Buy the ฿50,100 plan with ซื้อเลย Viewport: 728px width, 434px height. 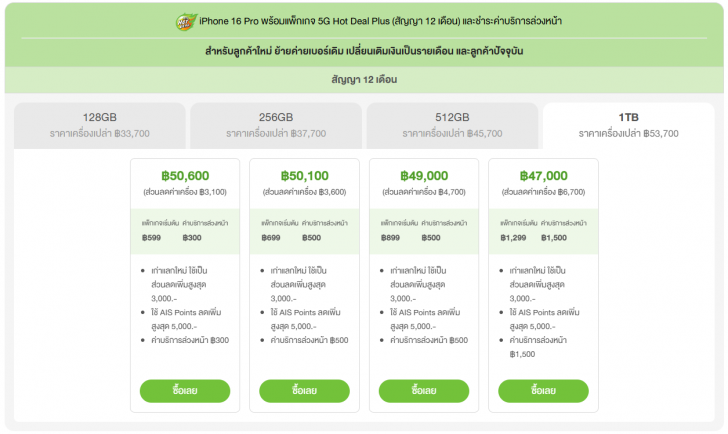point(304,390)
